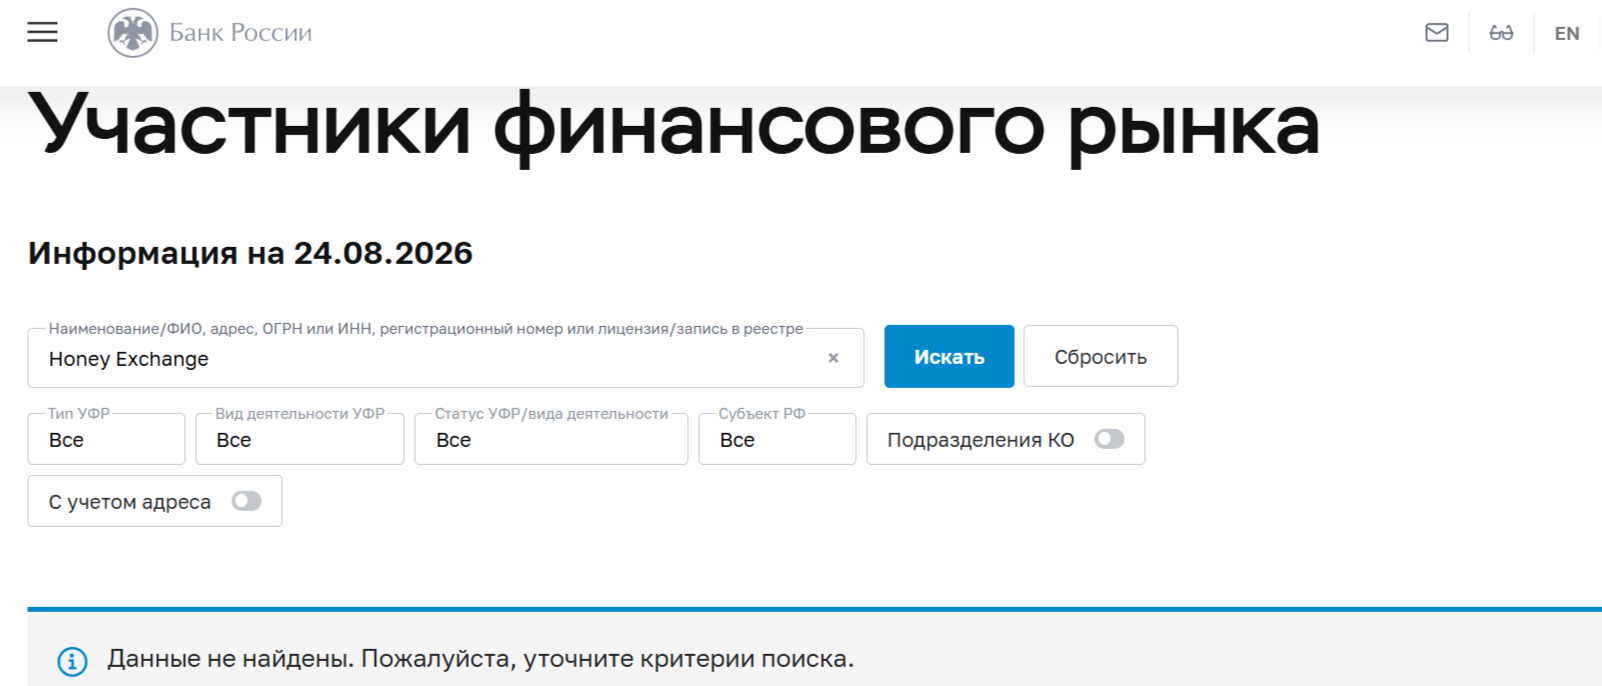
Task: Open the Субъект РФ dropdown
Action: pyautogui.click(x=777, y=439)
